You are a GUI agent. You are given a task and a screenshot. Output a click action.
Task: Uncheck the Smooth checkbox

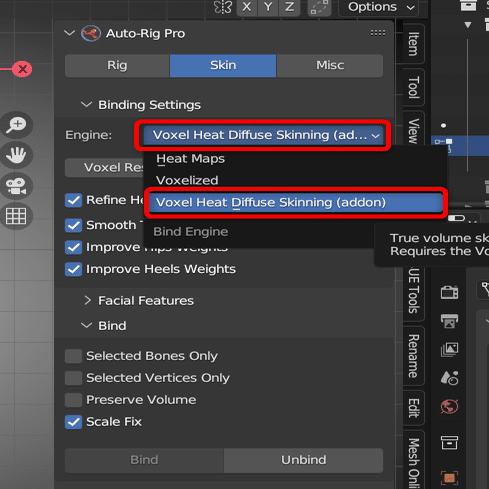pos(73,225)
